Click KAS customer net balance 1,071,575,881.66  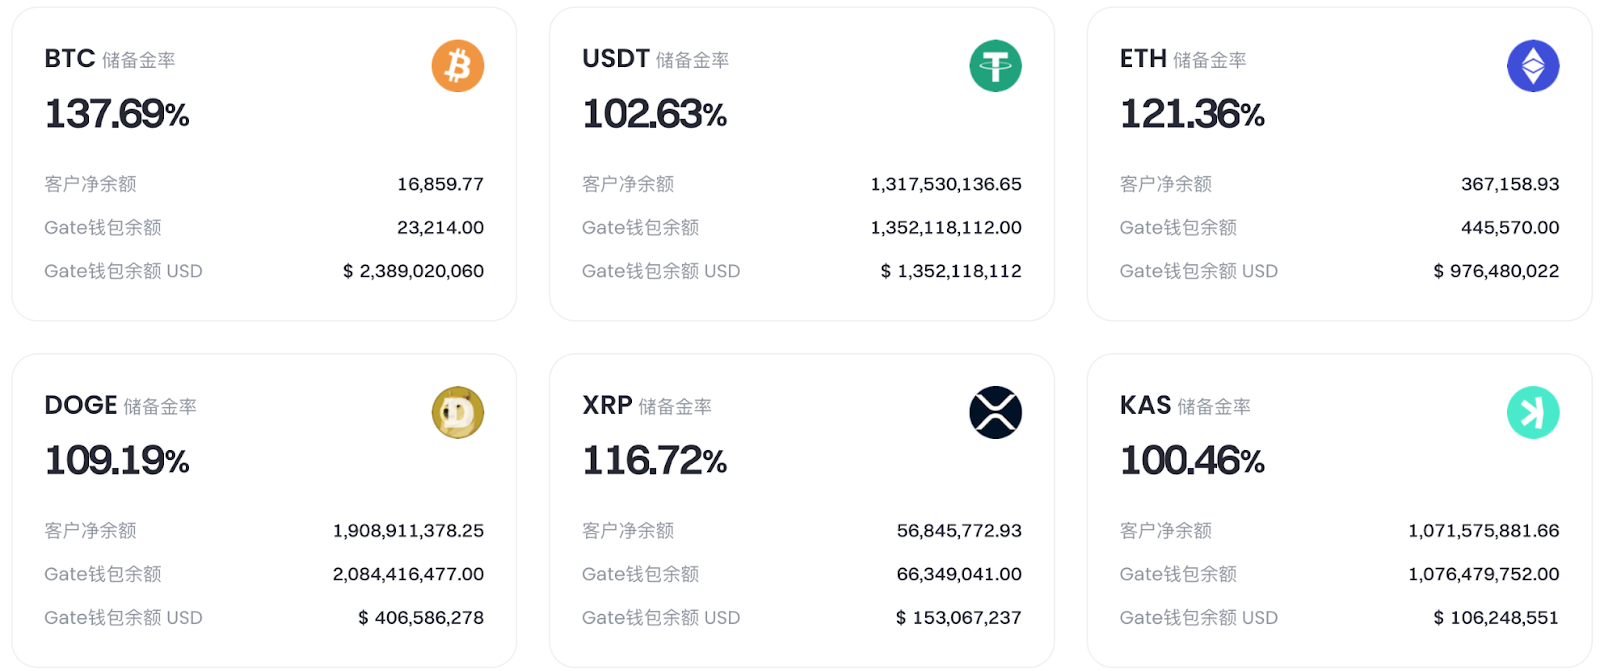1484,531
